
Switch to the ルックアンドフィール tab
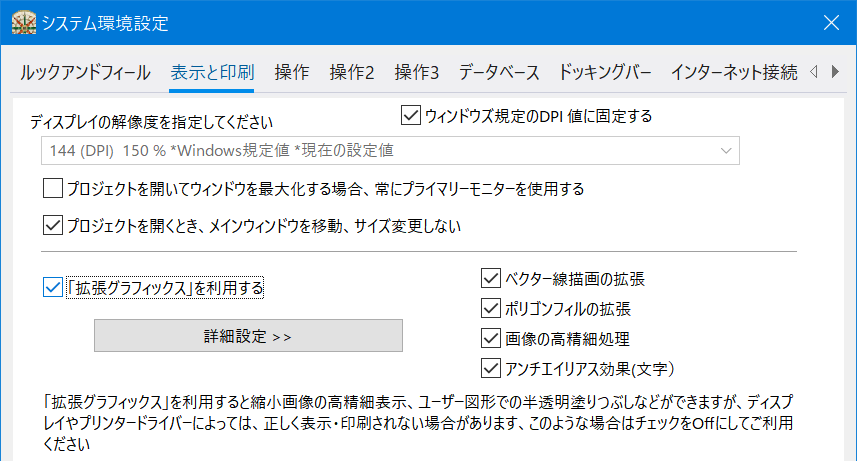[85, 72]
